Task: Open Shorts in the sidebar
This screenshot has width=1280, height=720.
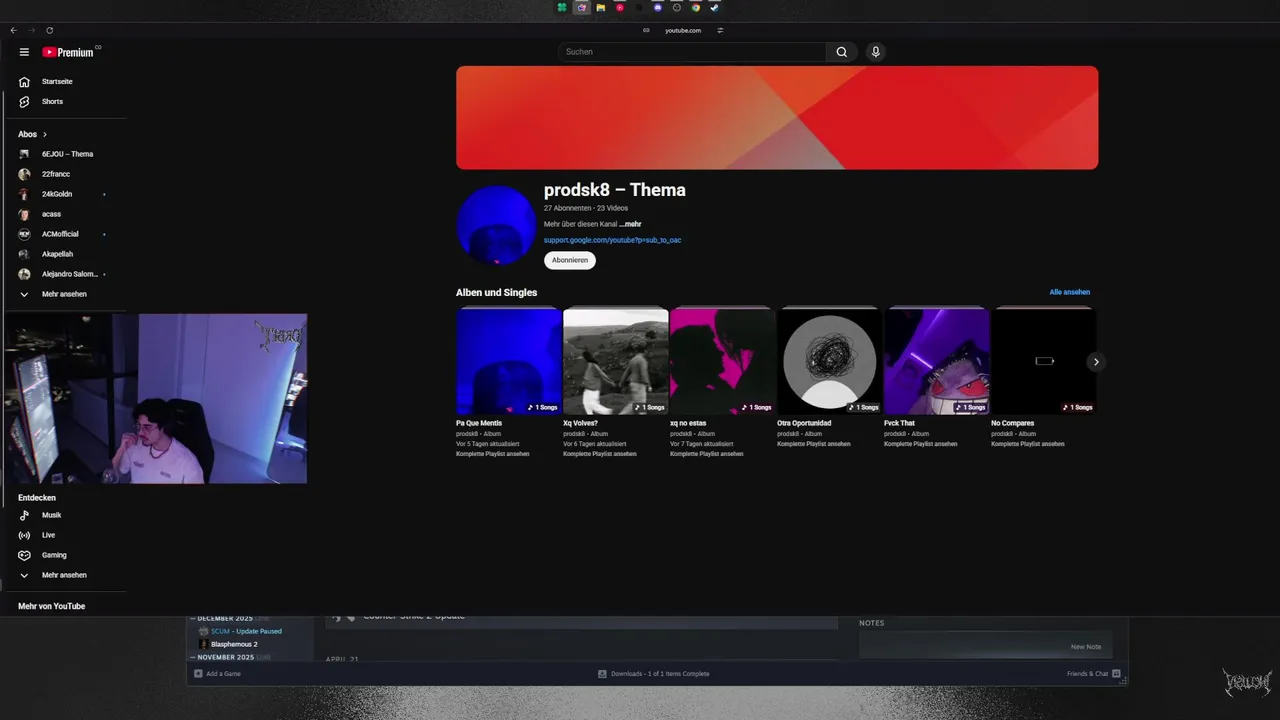Action: [52, 101]
